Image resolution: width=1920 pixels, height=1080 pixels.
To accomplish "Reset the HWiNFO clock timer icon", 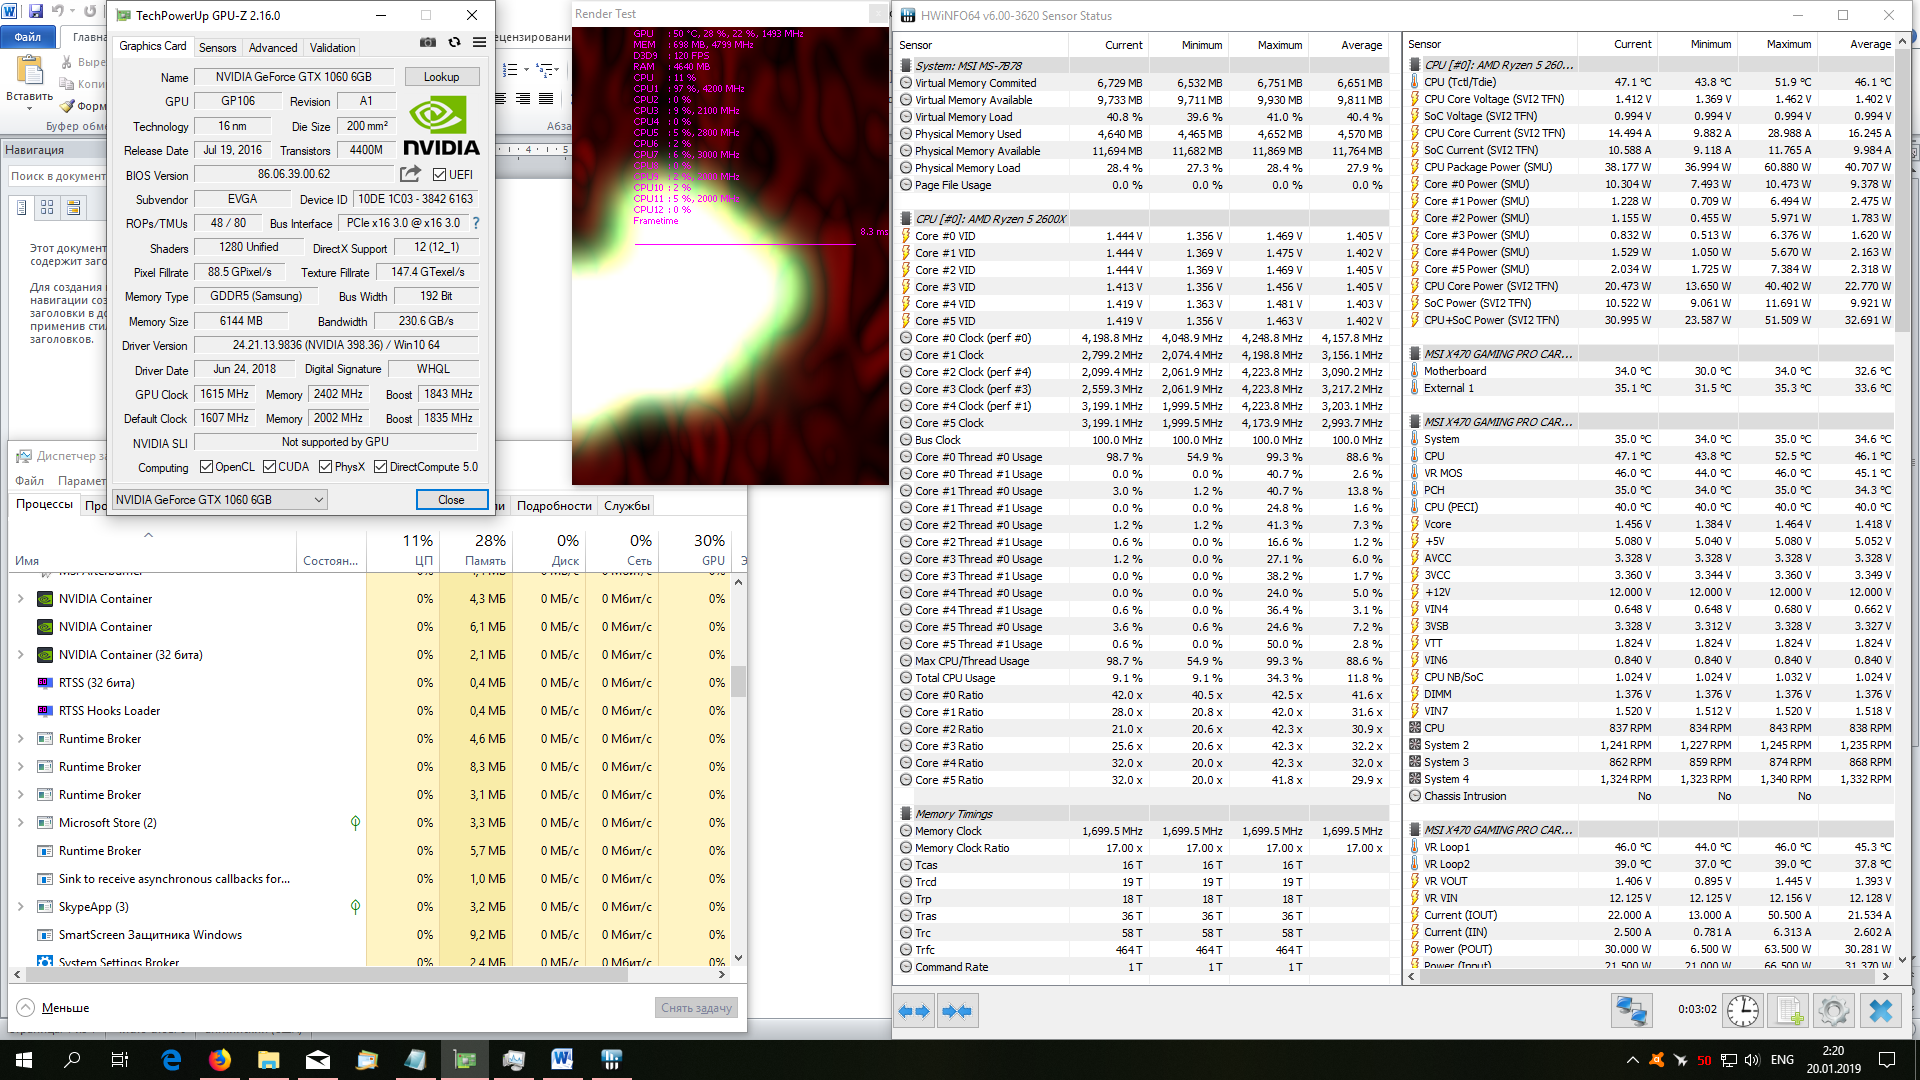I will pos(1743,1010).
